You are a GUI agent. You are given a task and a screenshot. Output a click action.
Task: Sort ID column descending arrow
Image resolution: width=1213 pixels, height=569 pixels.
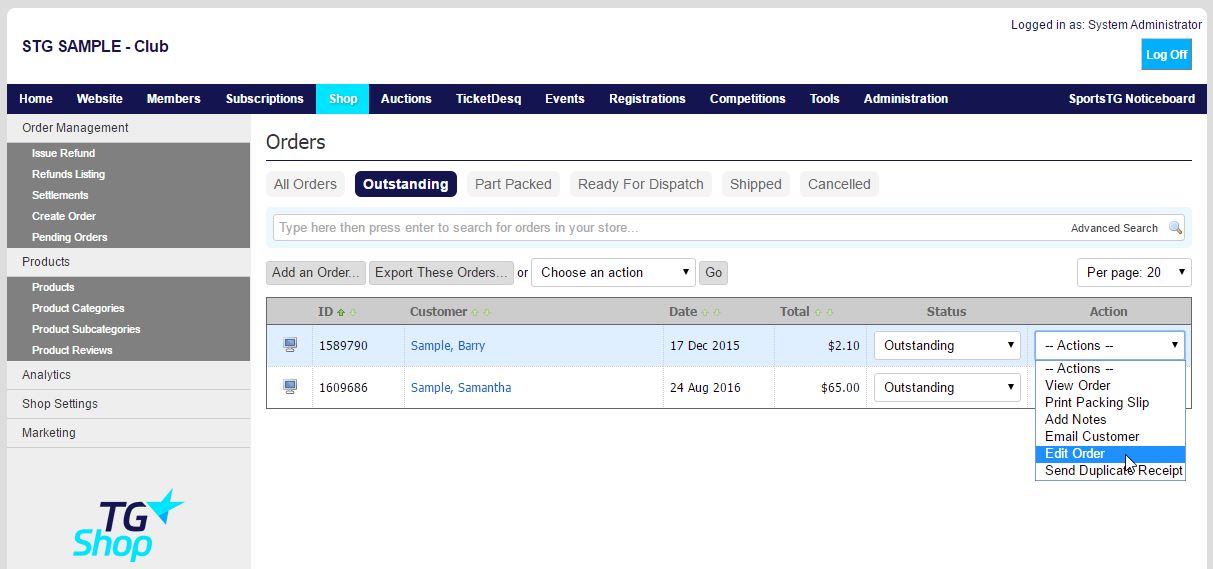pyautogui.click(x=352, y=312)
